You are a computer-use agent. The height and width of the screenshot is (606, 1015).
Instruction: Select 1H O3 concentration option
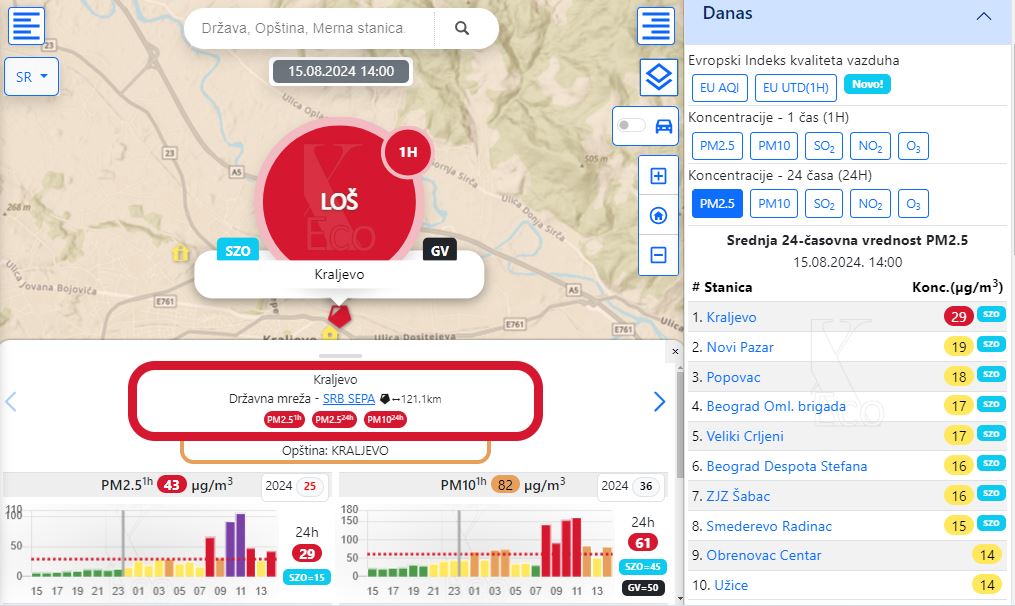click(912, 146)
